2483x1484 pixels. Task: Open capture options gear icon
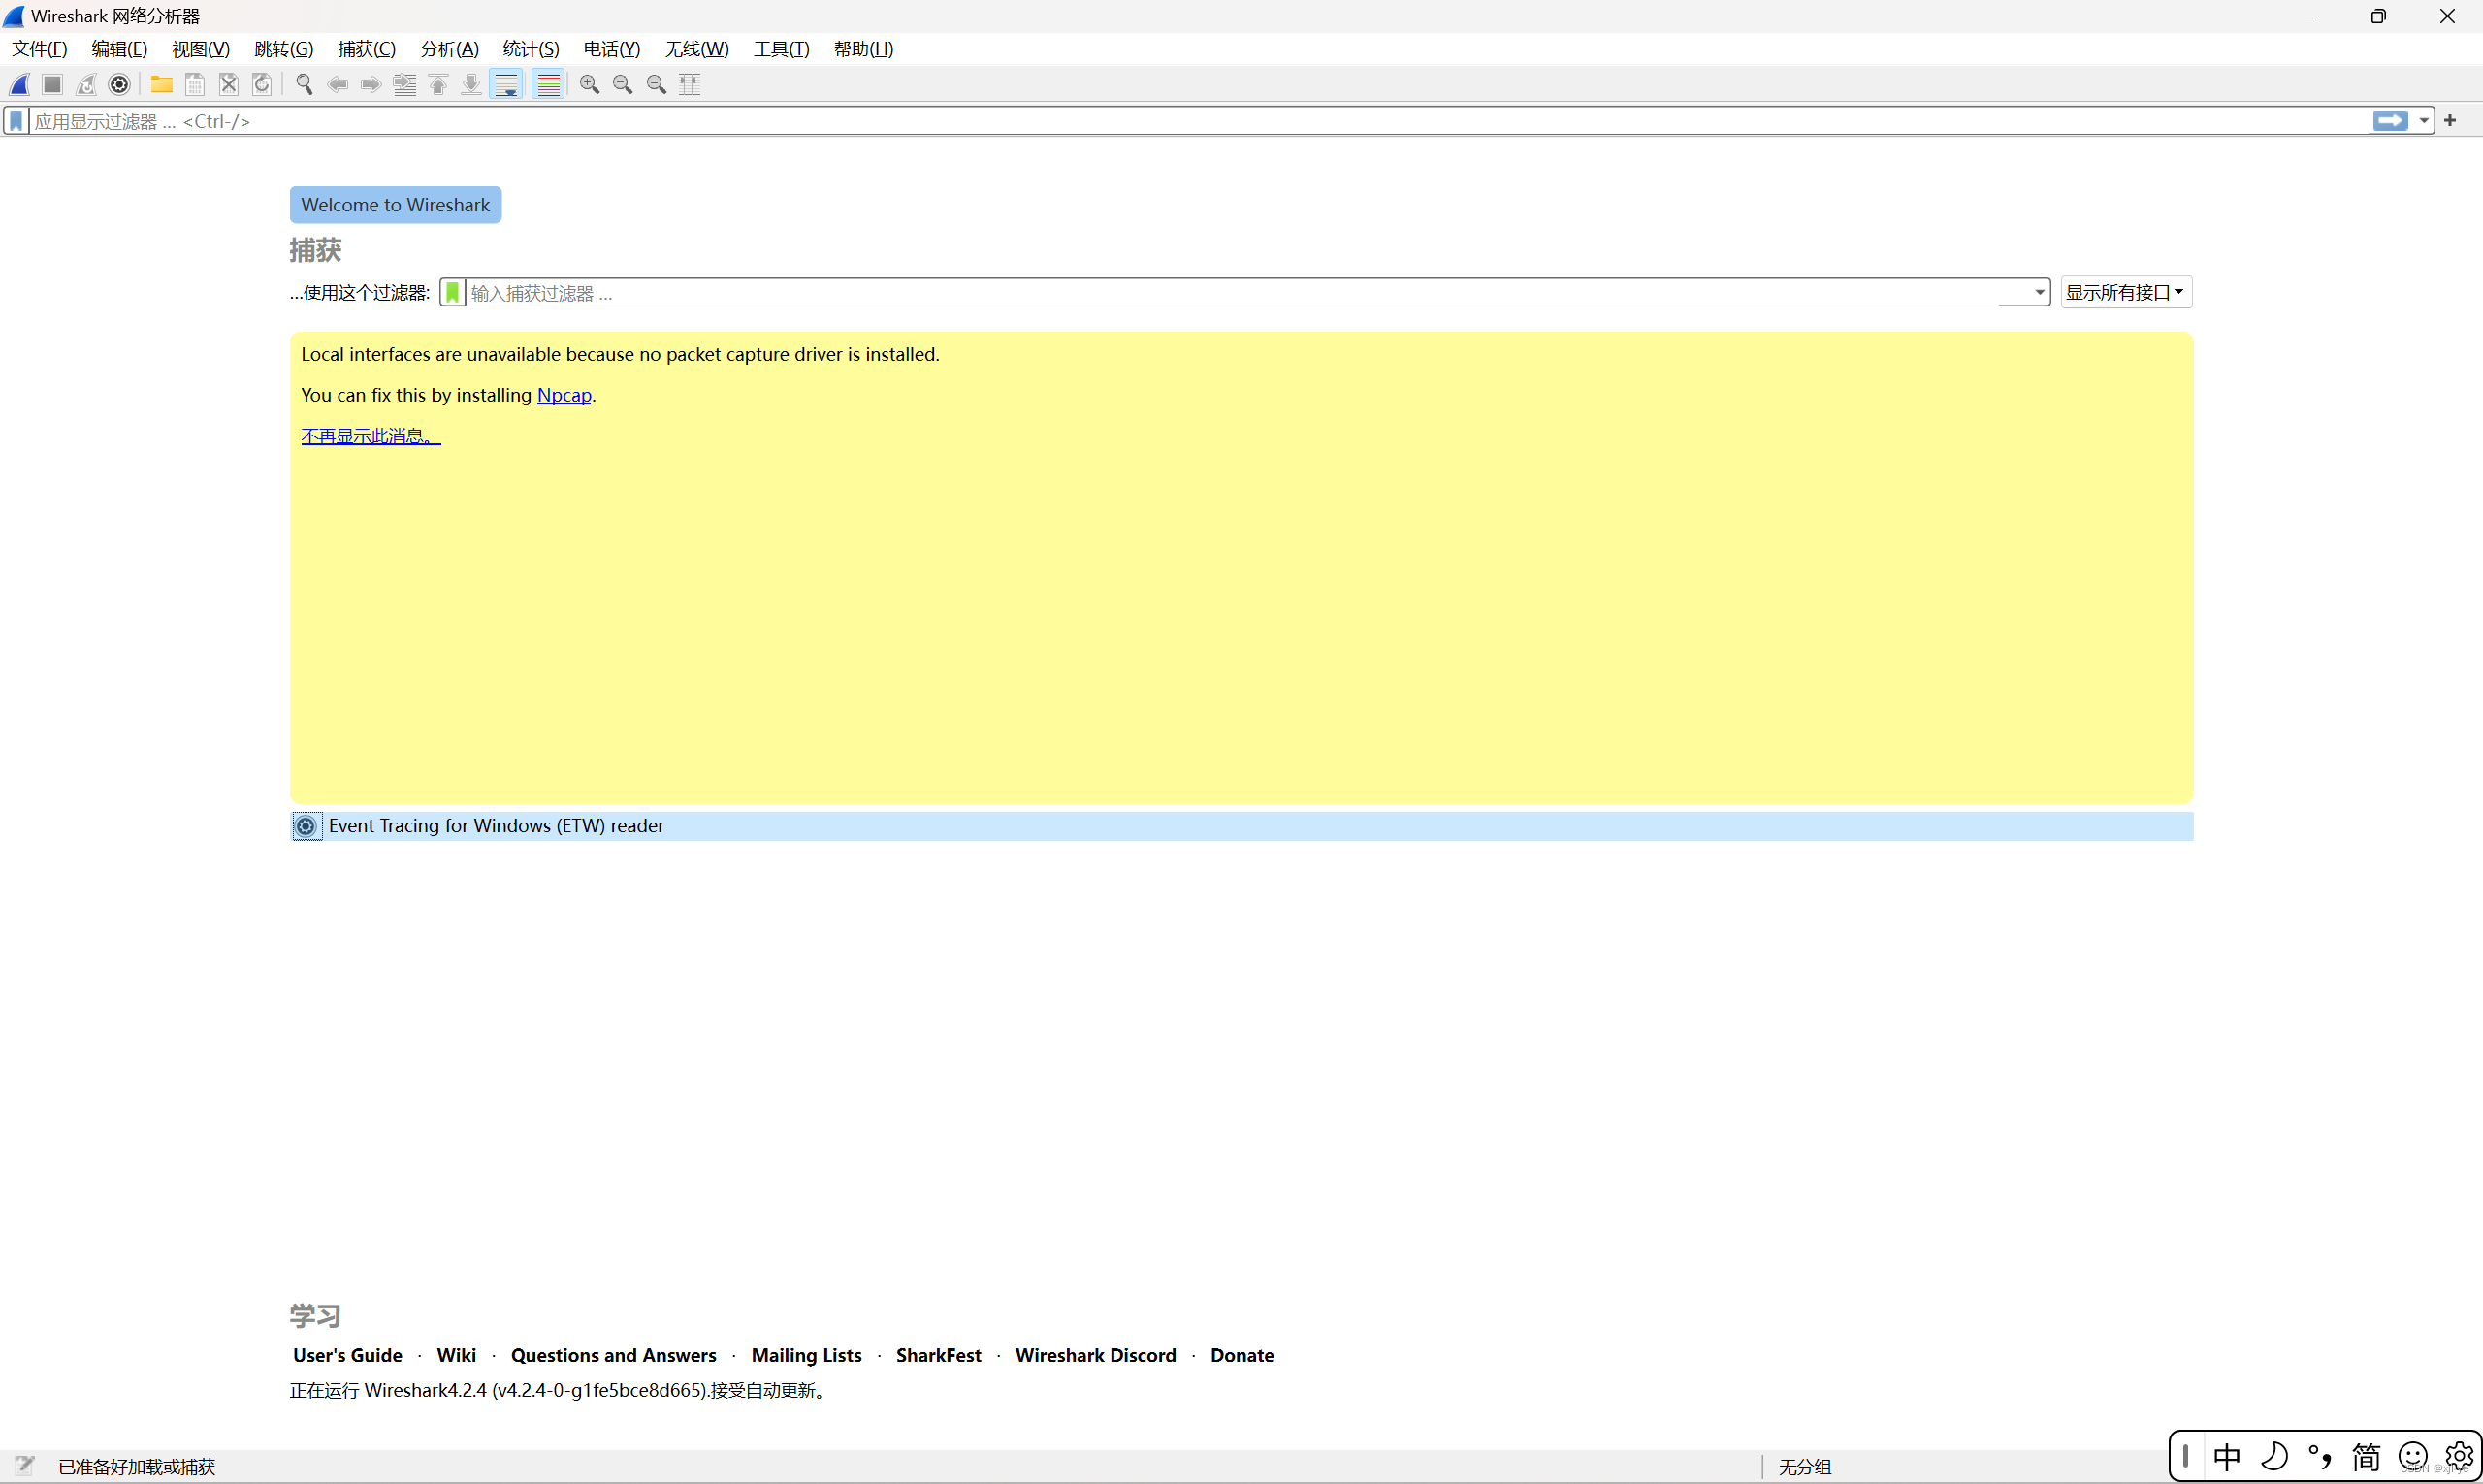[x=119, y=85]
